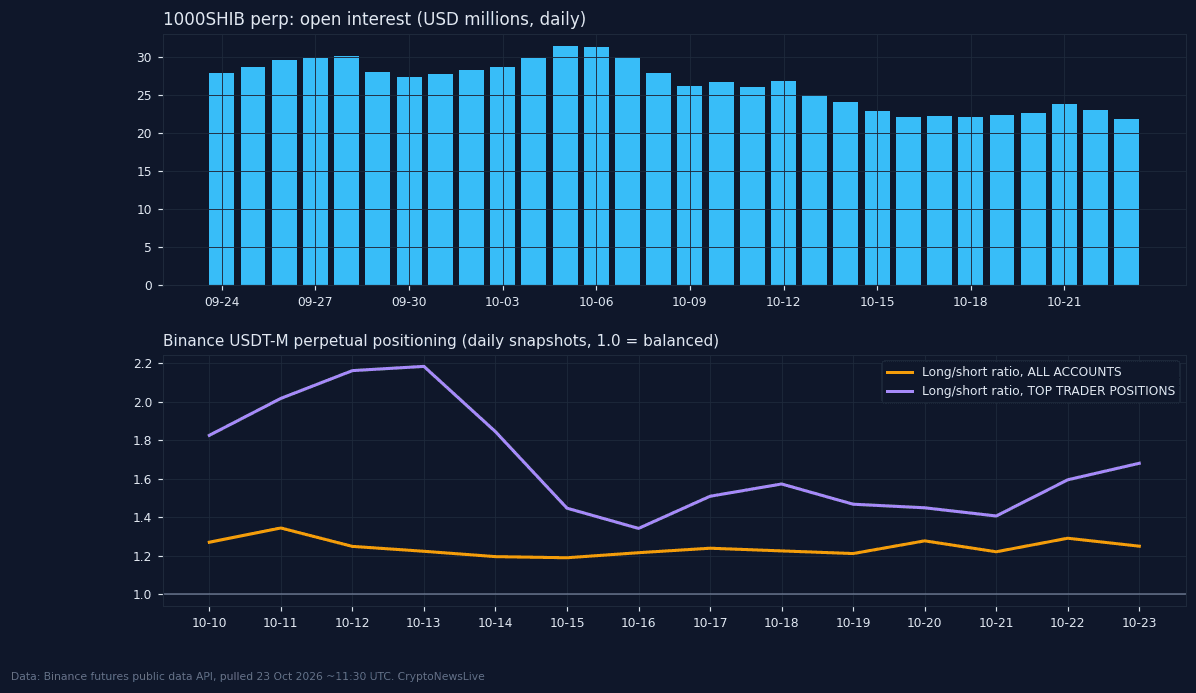Select the 10-21 open interest bar

(x=1064, y=195)
